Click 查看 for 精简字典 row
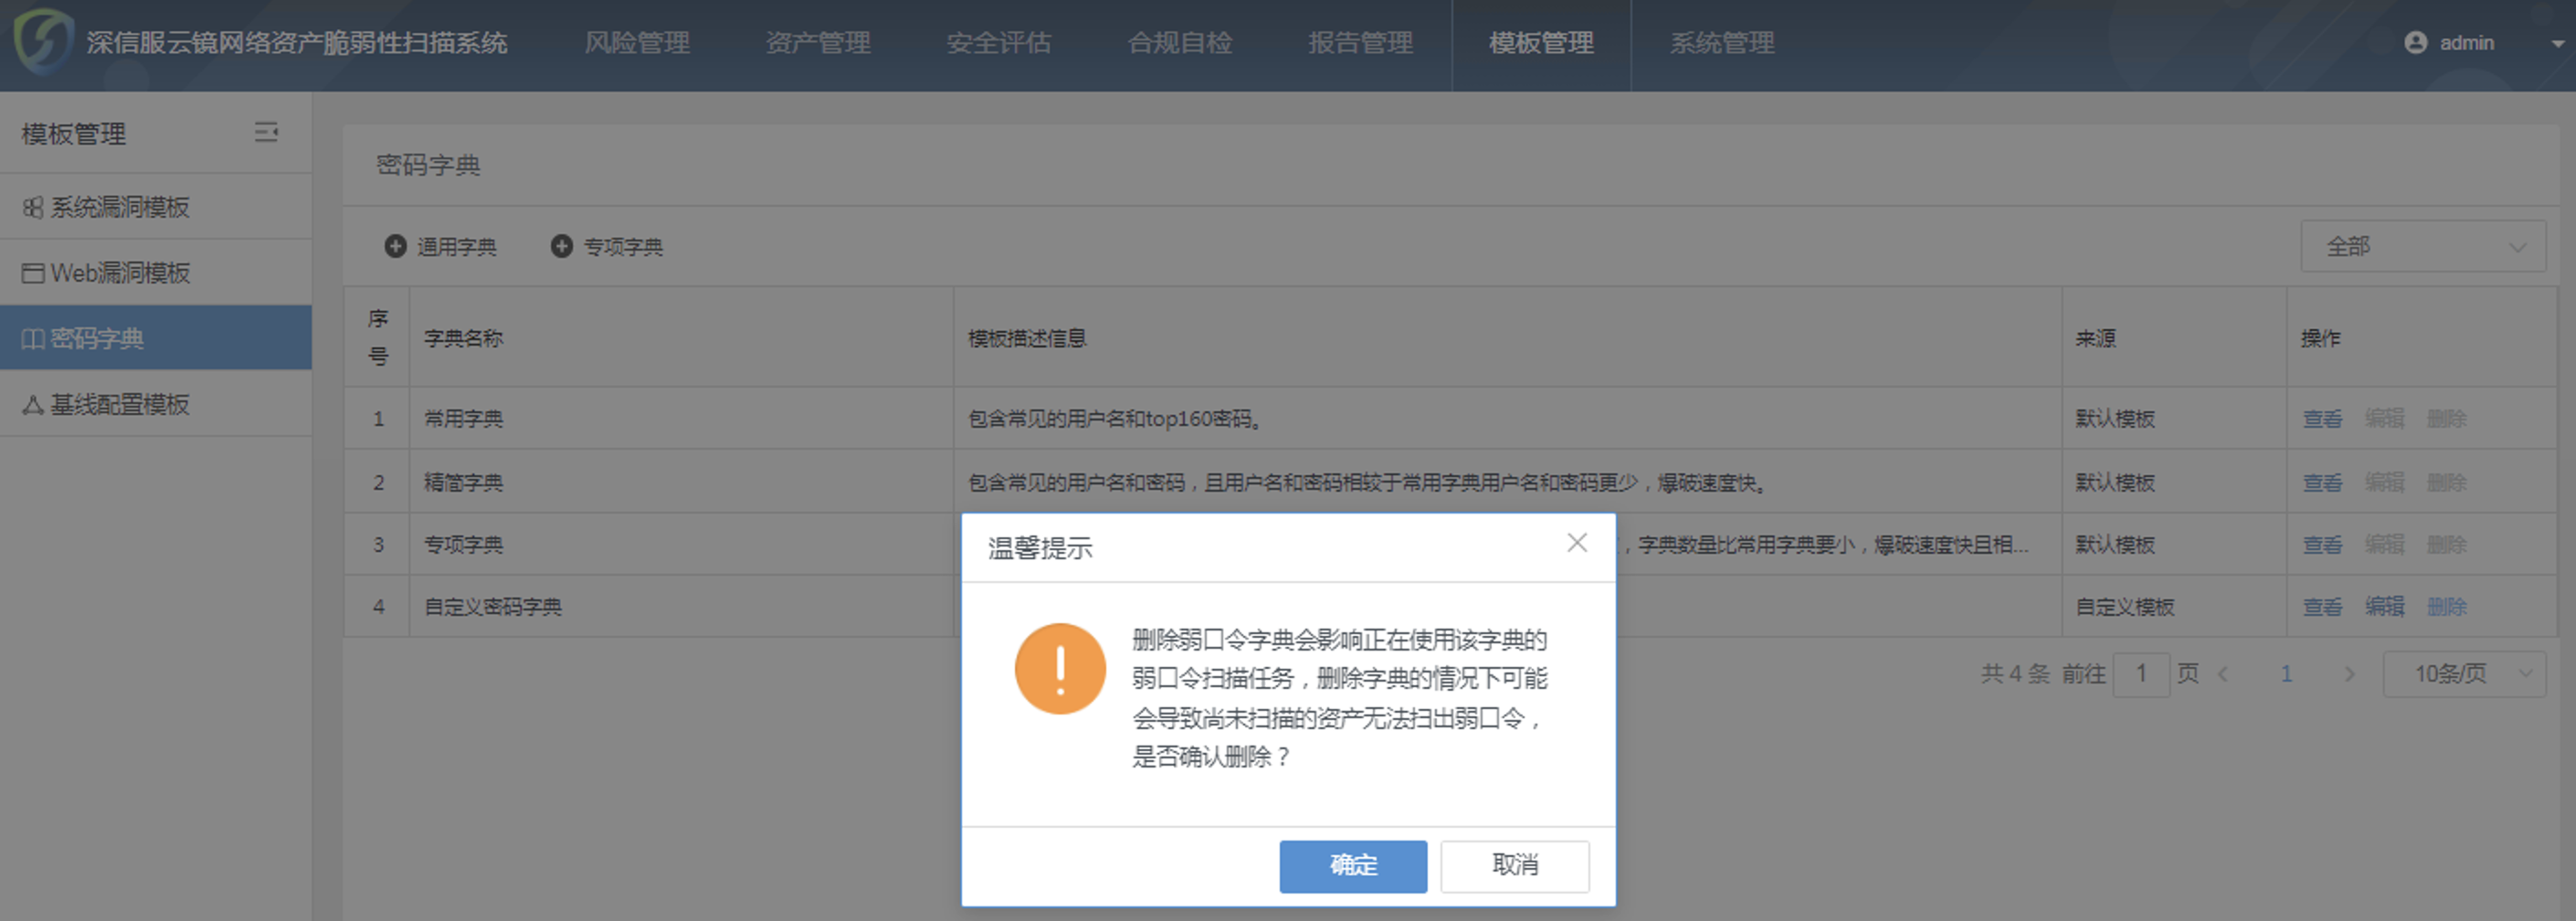This screenshot has height=921, width=2576. tap(2322, 483)
